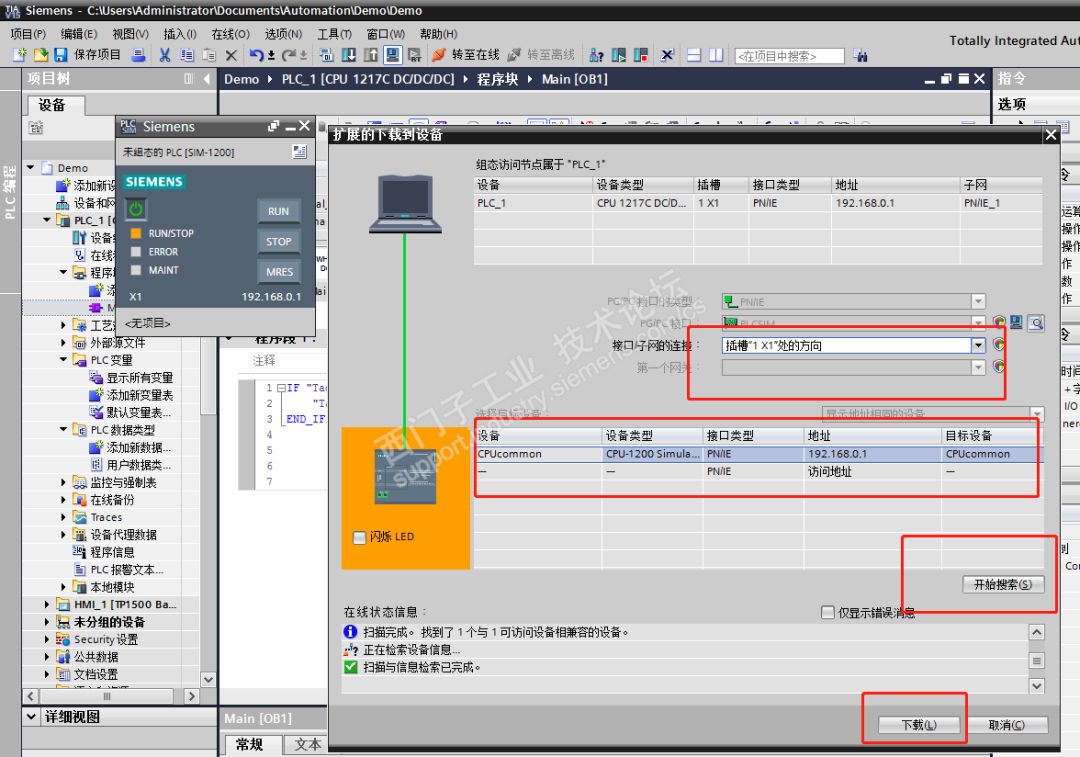
Task: Click the Start CPU toolbar icon
Action: point(619,55)
